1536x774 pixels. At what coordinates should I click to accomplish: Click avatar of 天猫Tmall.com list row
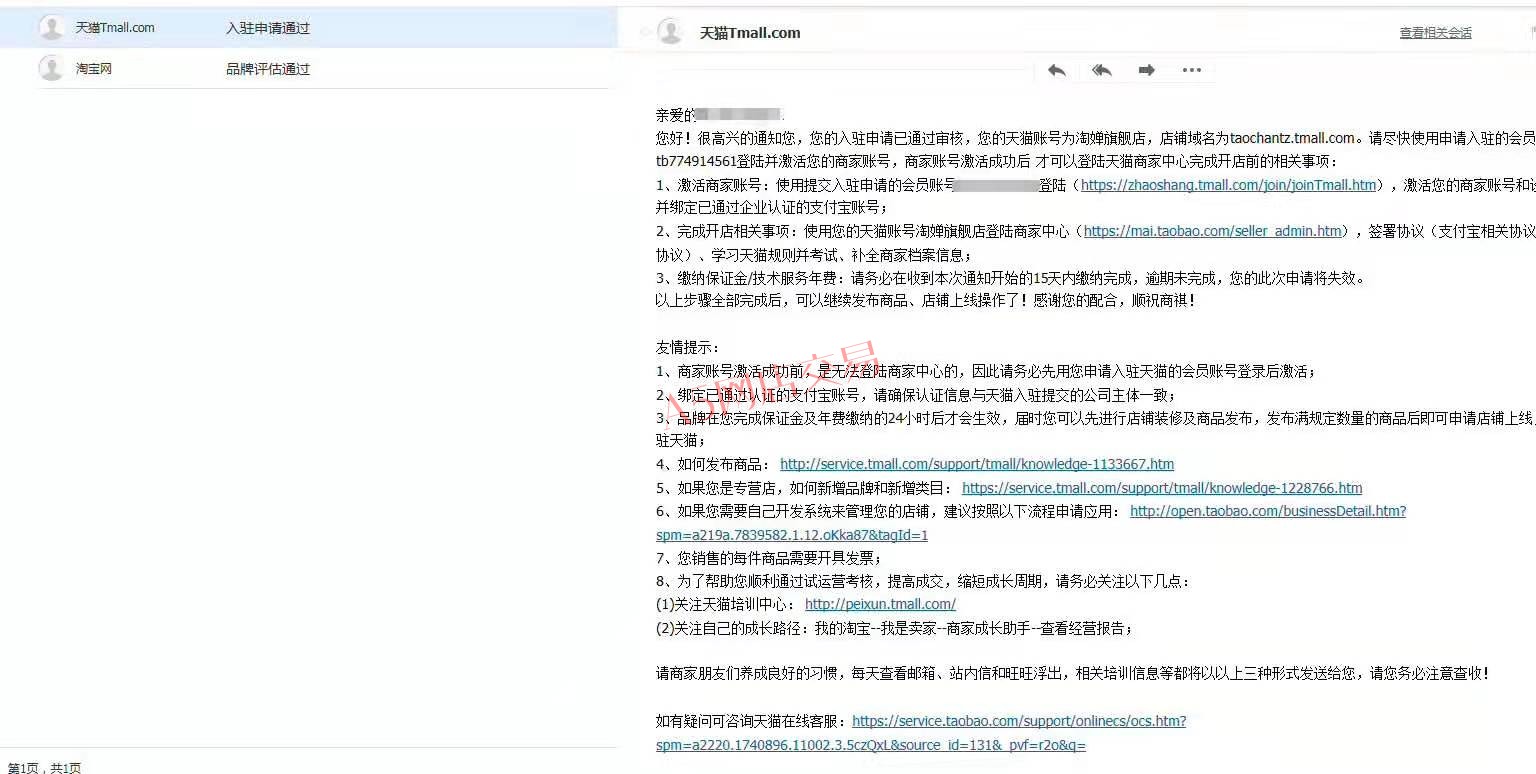(x=51, y=28)
